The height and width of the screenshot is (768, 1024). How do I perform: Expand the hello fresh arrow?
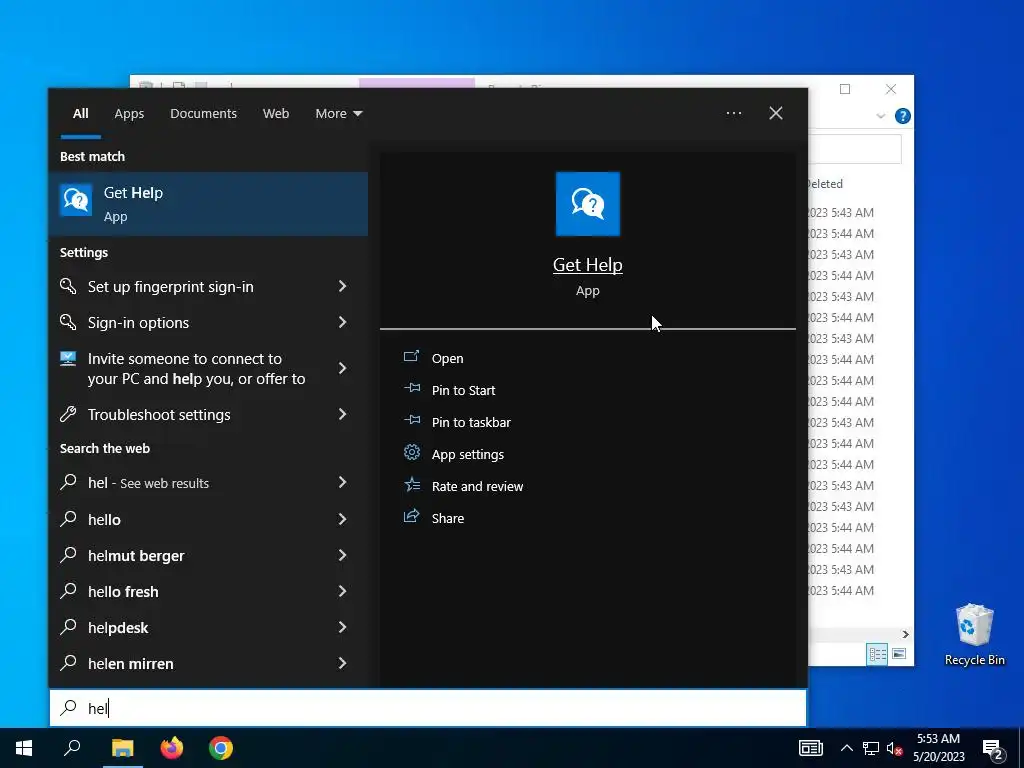(342, 591)
